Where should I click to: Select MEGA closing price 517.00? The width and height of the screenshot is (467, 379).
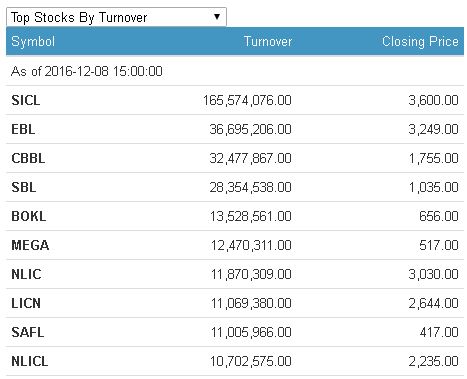tap(439, 245)
